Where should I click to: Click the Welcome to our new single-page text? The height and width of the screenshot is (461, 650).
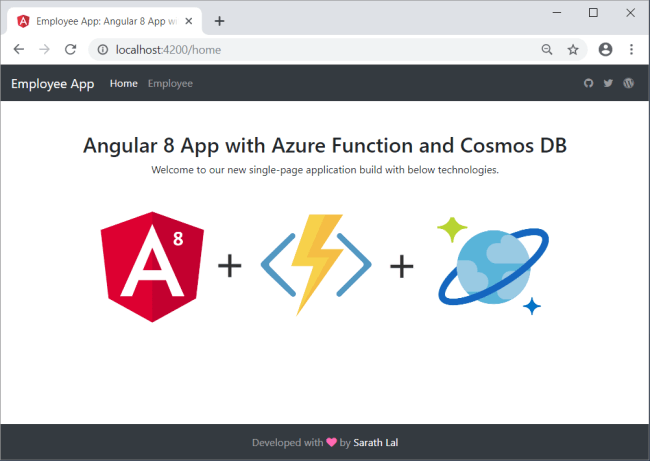pos(325,170)
